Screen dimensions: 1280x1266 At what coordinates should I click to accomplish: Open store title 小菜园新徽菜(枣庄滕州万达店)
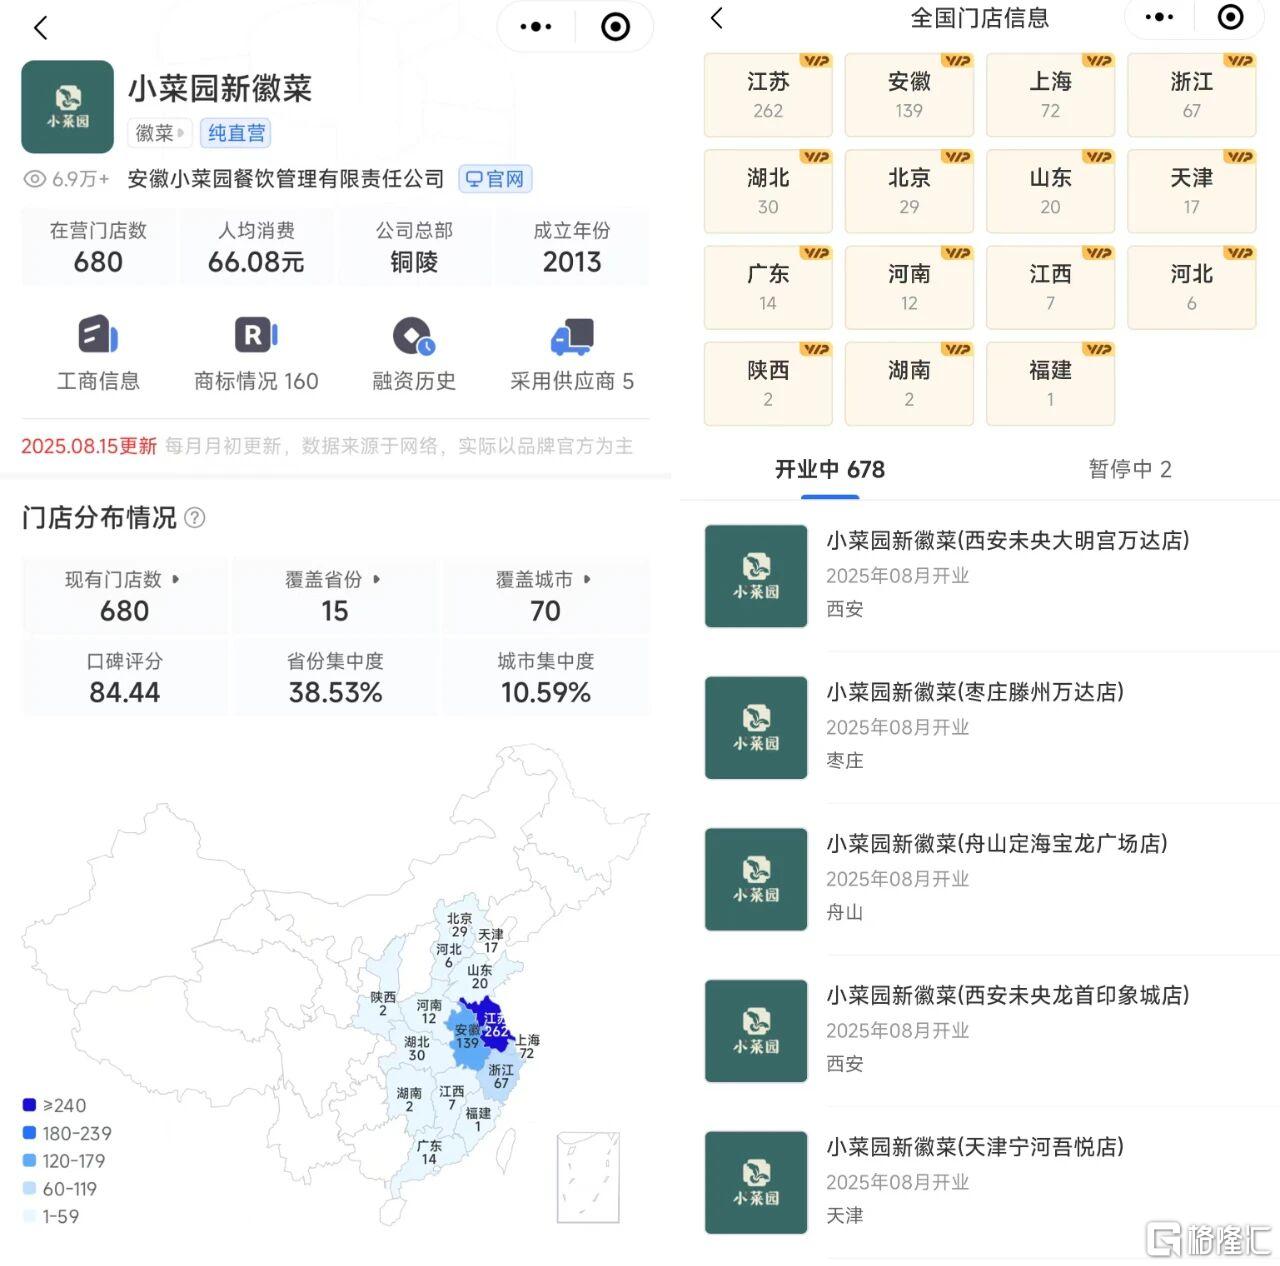click(x=975, y=692)
